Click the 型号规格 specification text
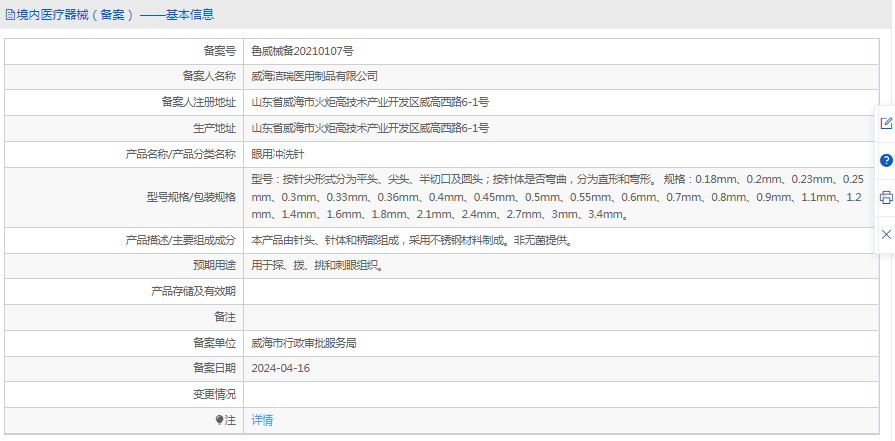 557,197
